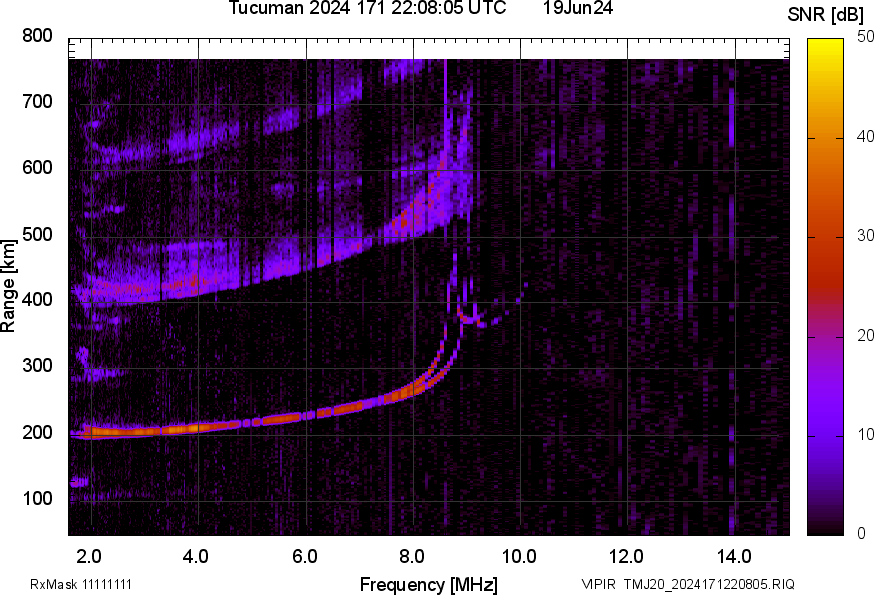Click the 'RxMask 11111111' footer text
The width and height of the screenshot is (874, 595).
(x=81, y=585)
